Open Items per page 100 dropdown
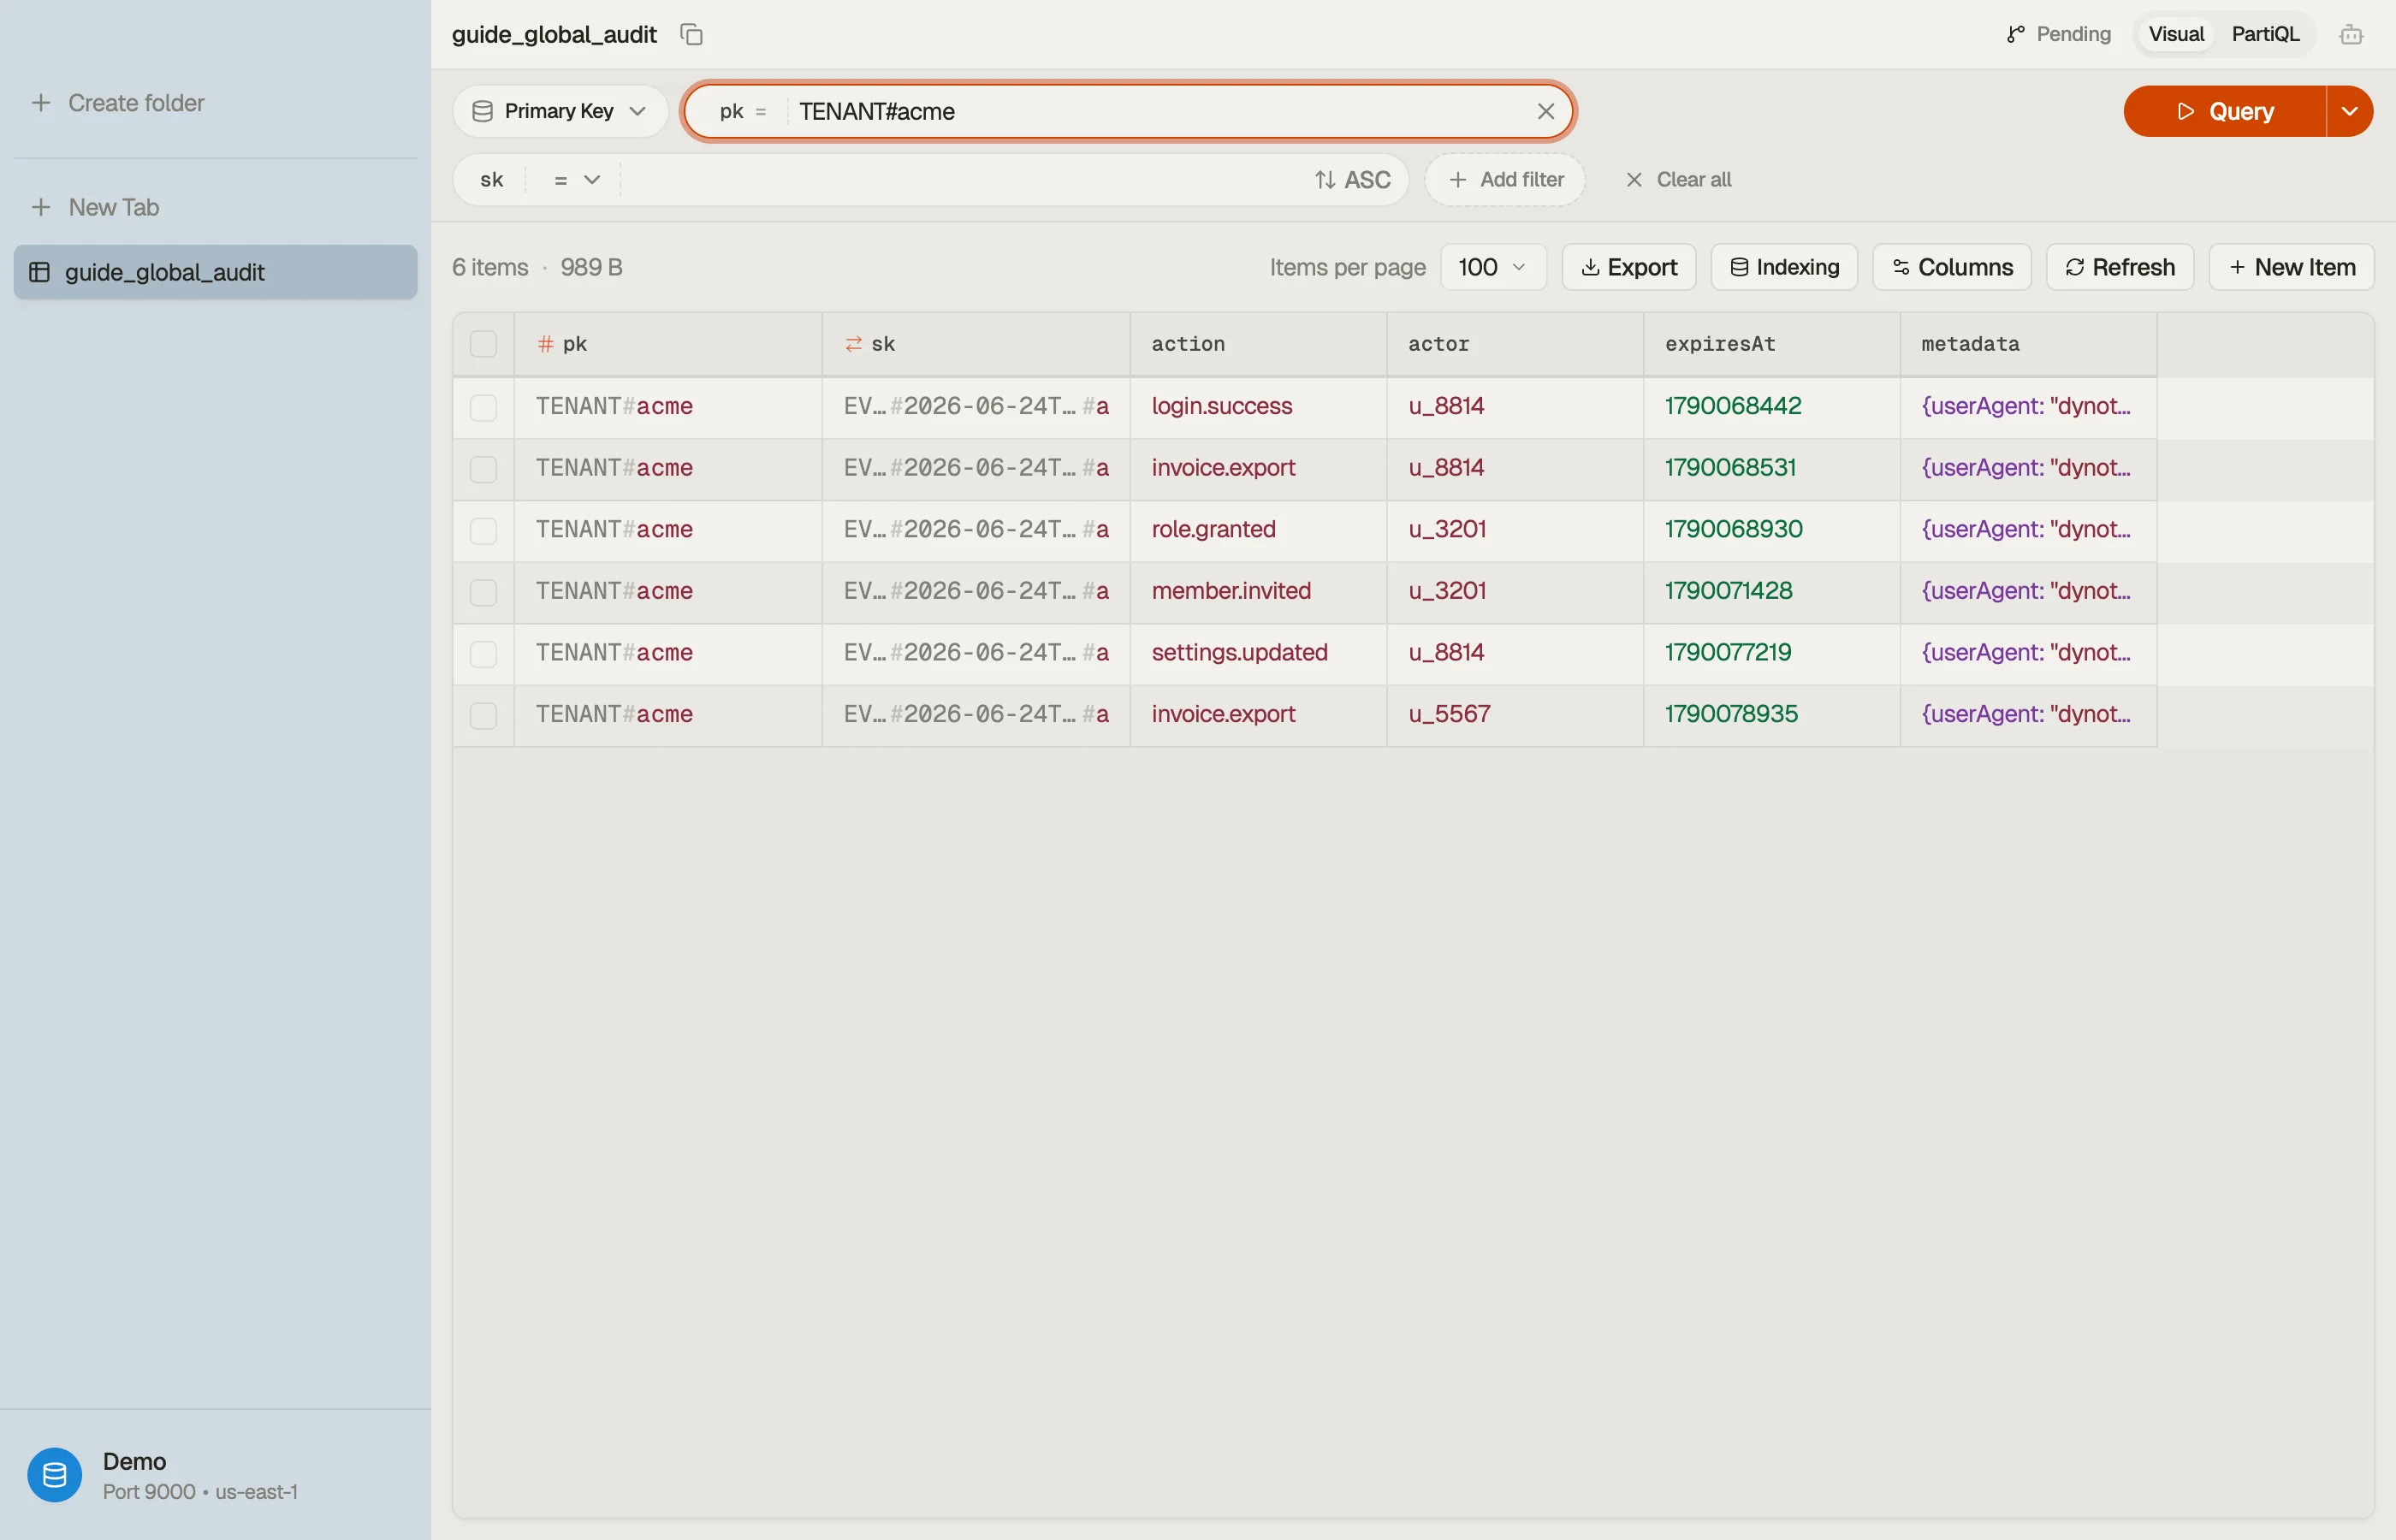The width and height of the screenshot is (2396, 1540). [x=1492, y=267]
